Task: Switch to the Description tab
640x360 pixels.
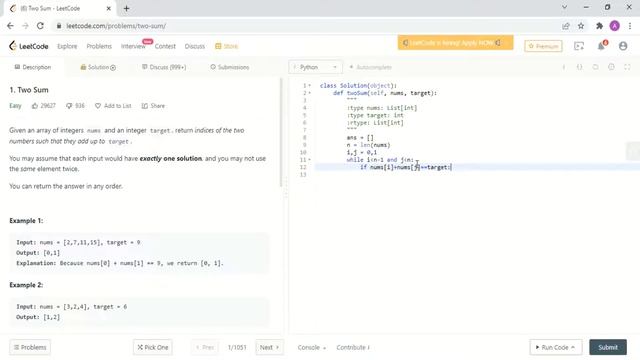Action: pyautogui.click(x=33, y=67)
